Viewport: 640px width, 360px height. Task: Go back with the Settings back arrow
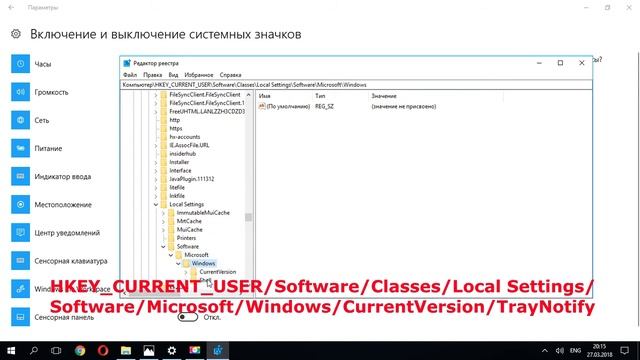click(11, 7)
